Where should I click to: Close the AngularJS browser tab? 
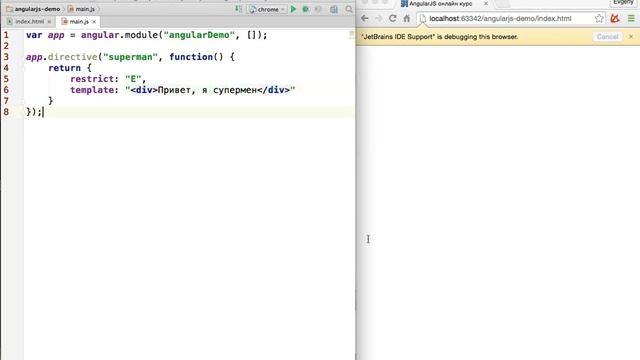[x=486, y=3]
